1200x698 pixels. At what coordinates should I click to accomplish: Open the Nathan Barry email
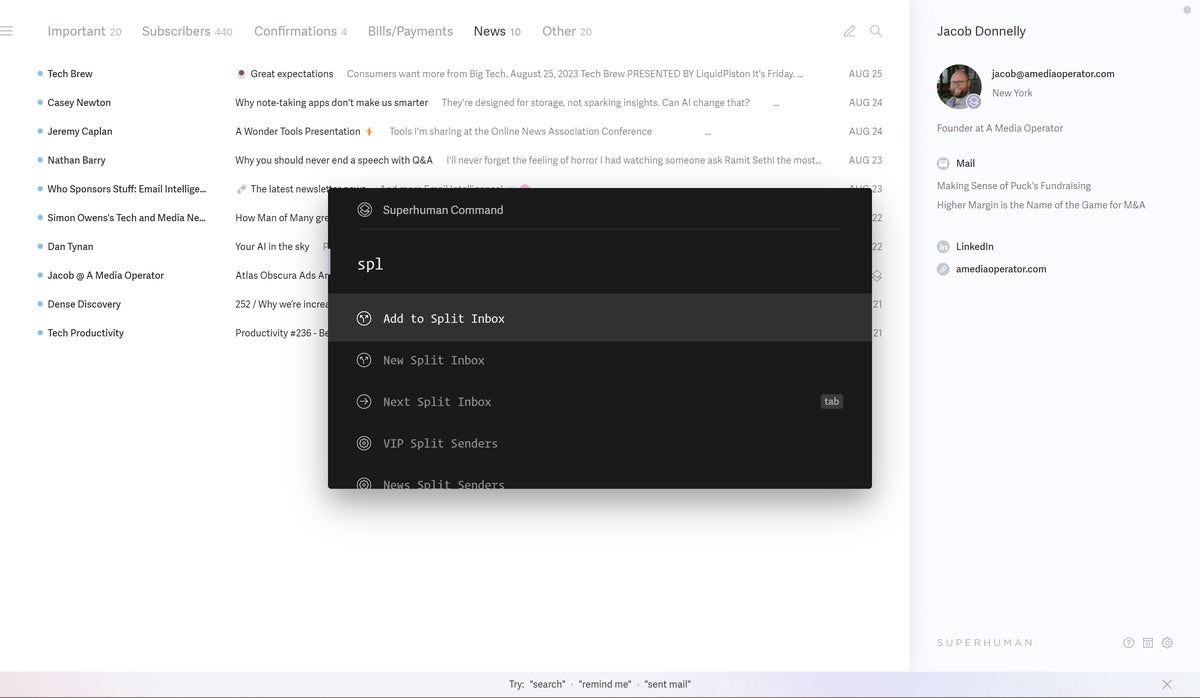460,160
